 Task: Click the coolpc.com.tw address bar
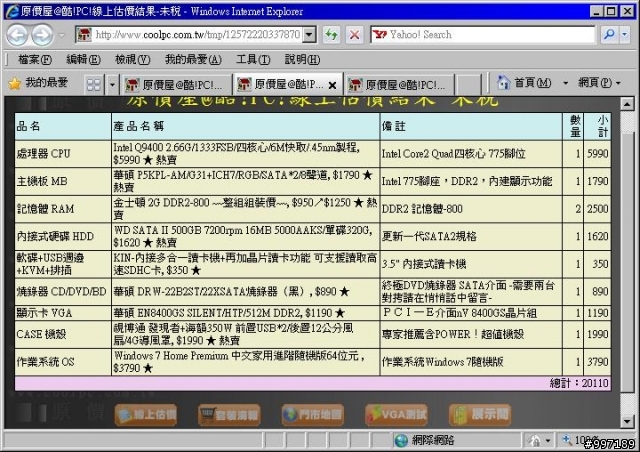click(189, 35)
